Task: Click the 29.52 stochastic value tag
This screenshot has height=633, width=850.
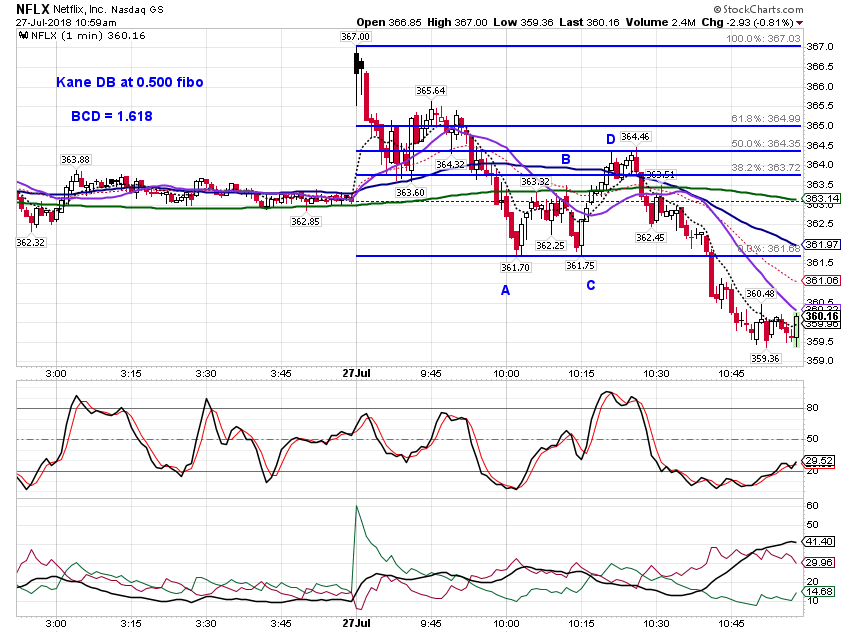Action: point(819,461)
